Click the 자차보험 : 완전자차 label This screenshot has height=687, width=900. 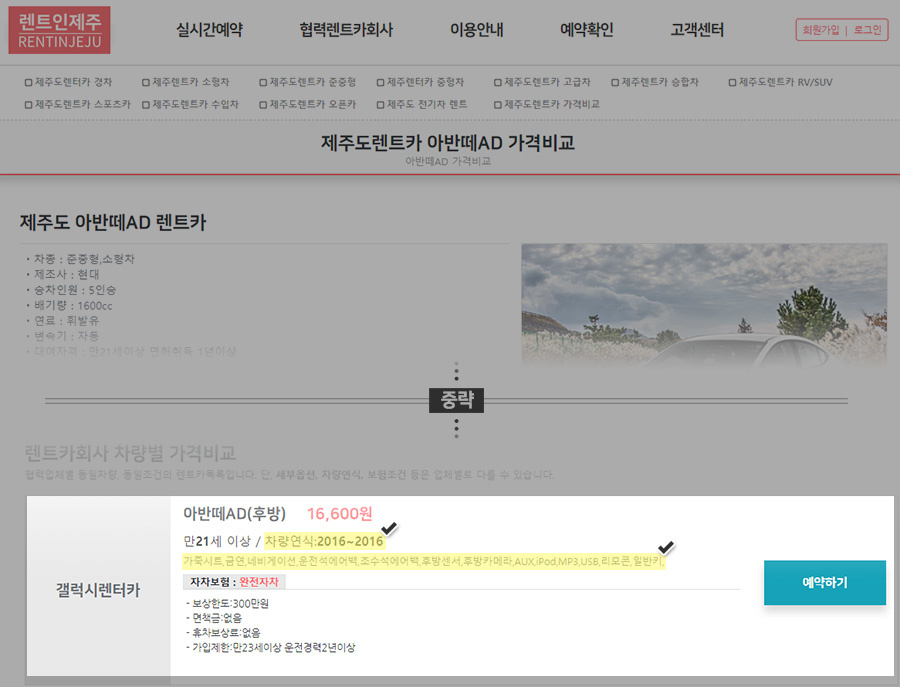coord(234,582)
